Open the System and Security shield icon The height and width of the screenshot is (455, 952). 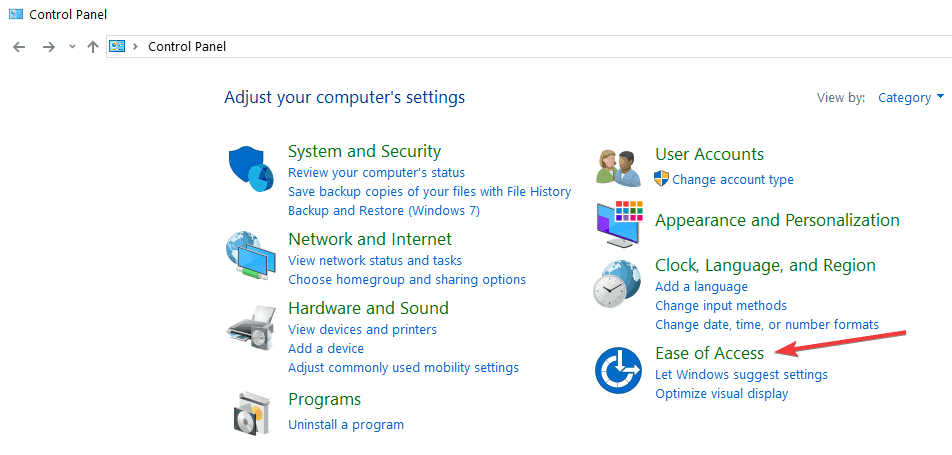(251, 169)
